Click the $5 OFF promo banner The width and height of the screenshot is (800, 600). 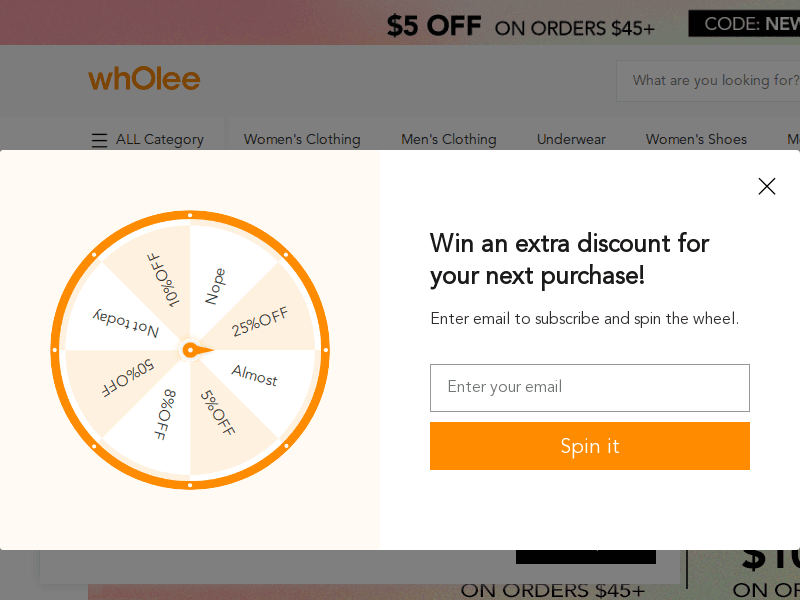[x=520, y=25]
